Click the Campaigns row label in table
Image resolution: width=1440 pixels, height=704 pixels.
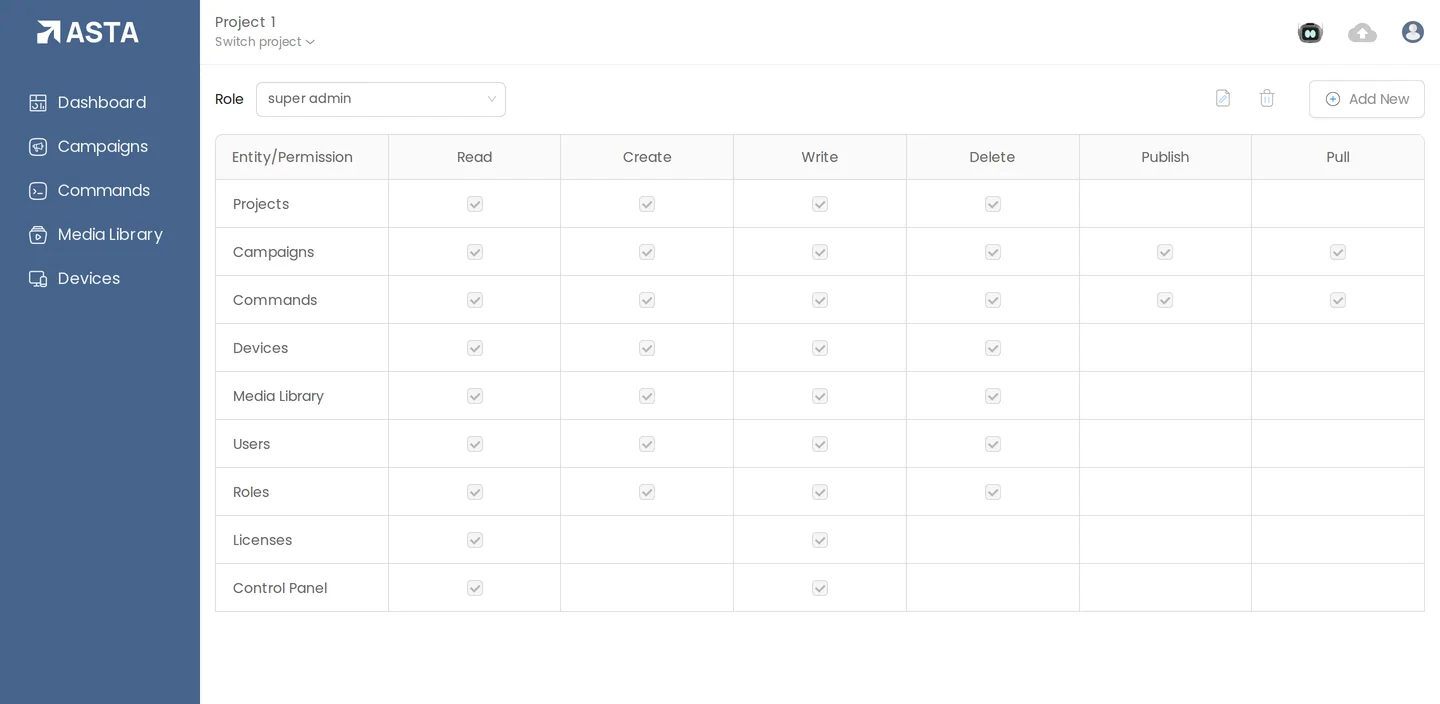click(273, 252)
